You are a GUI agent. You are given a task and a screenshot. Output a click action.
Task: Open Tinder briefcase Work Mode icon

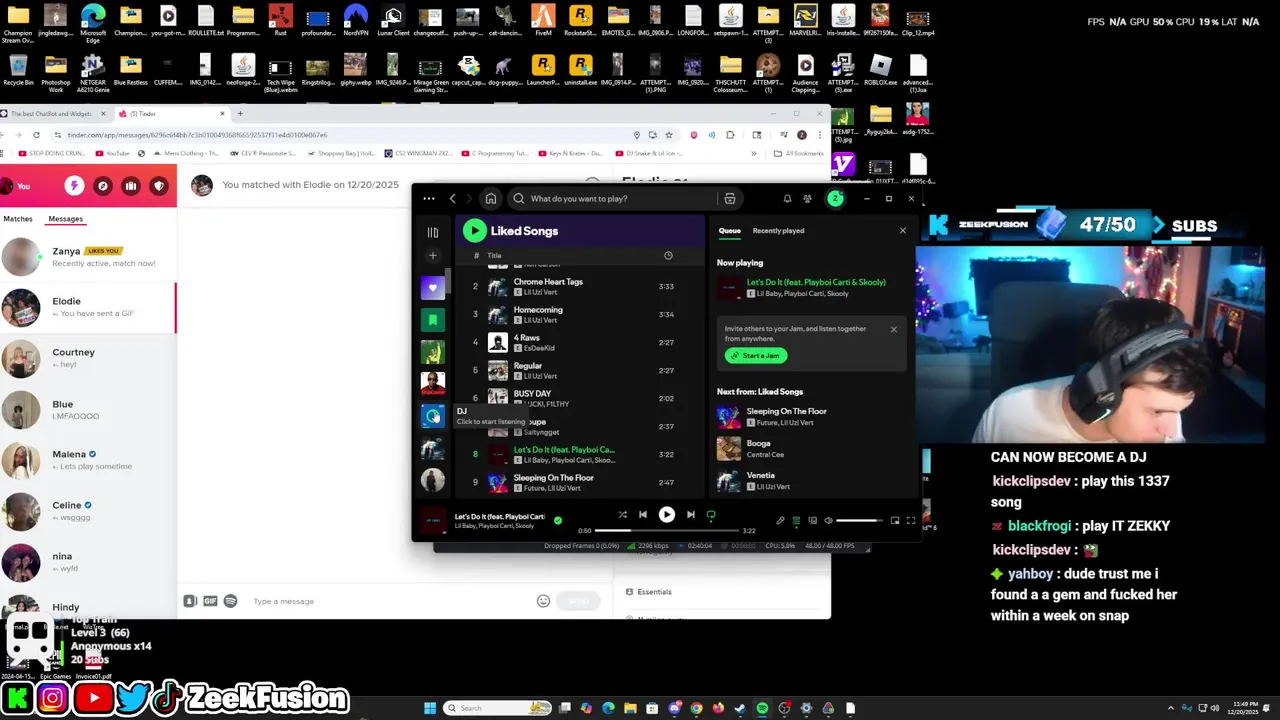(130, 186)
